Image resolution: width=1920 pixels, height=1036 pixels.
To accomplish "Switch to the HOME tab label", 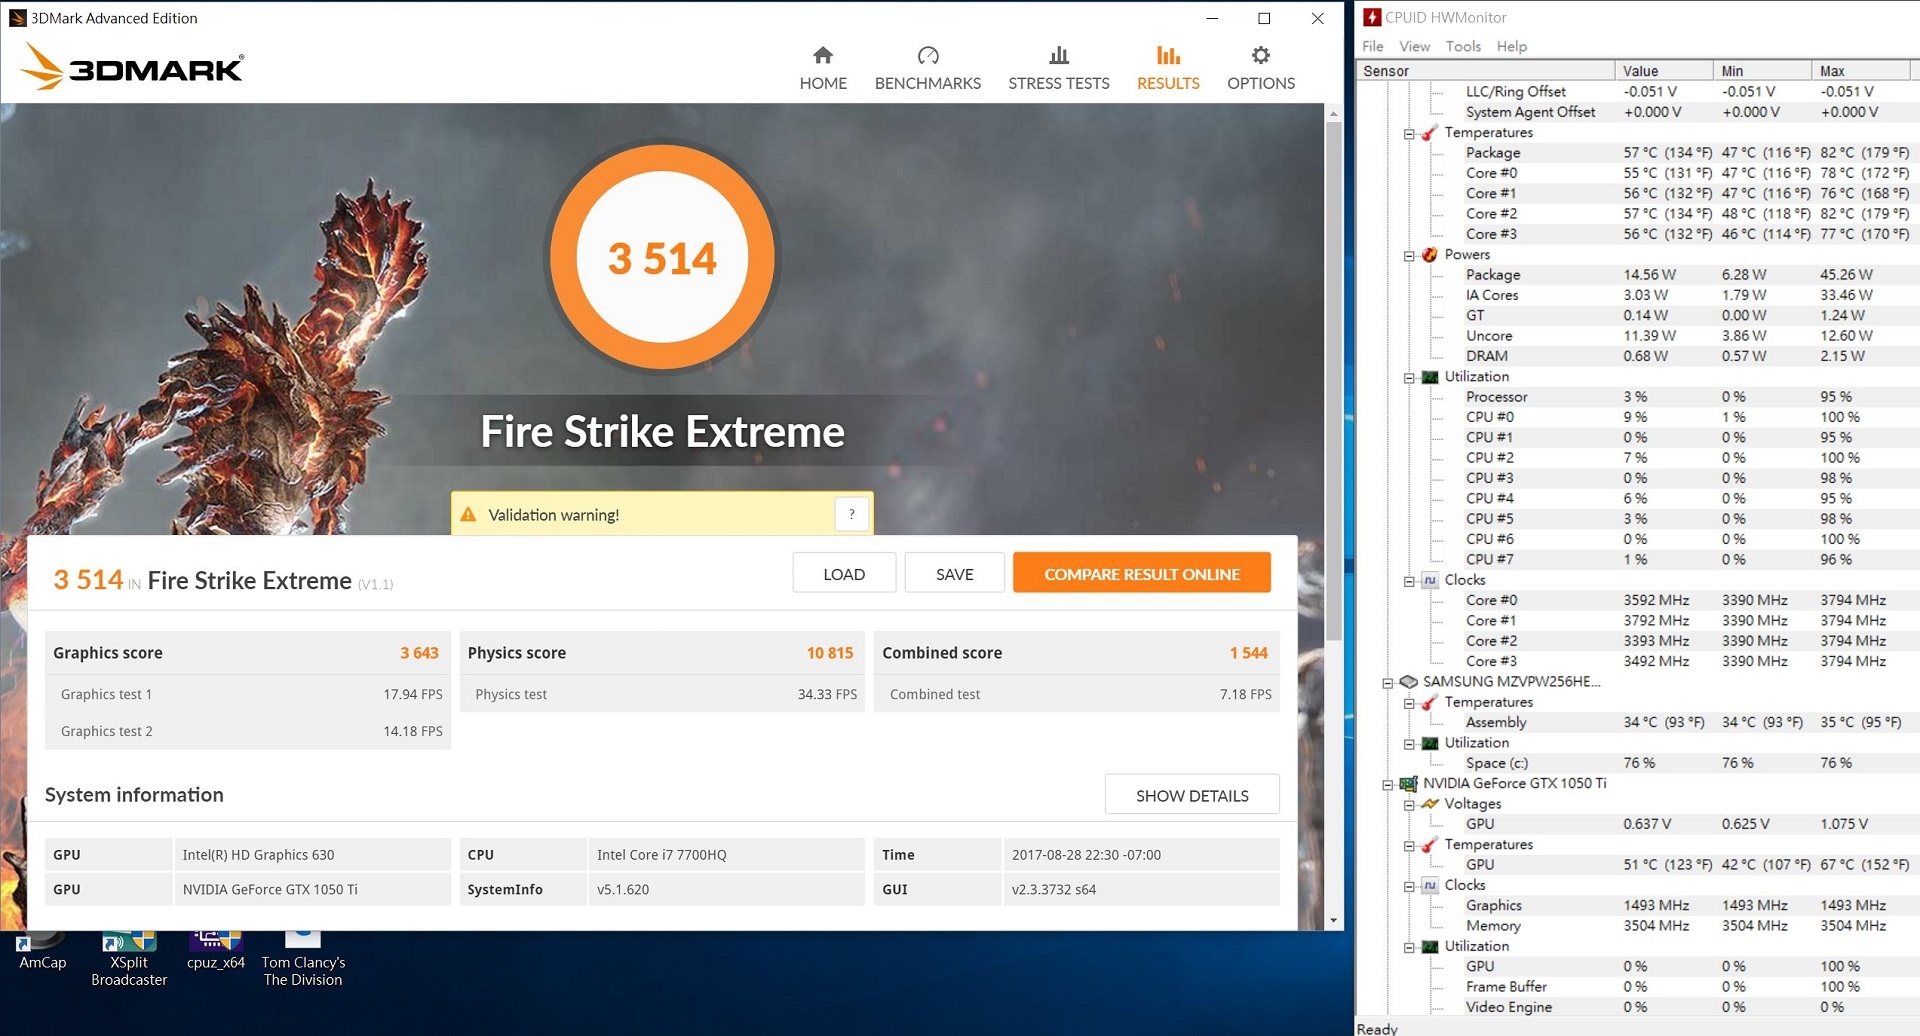I will tap(823, 83).
